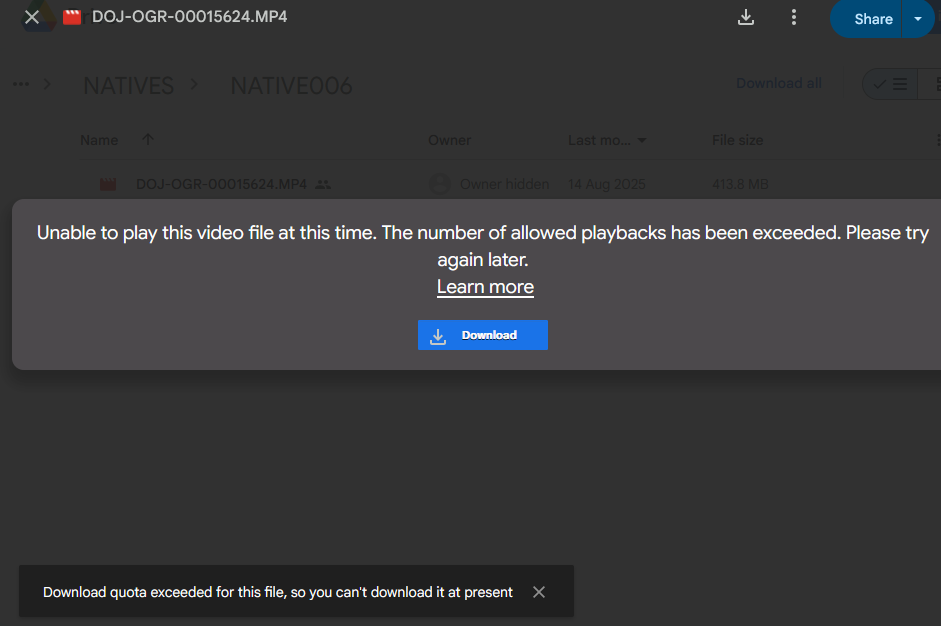
Task: Close the video preview with the X icon
Action: pyautogui.click(x=32, y=17)
